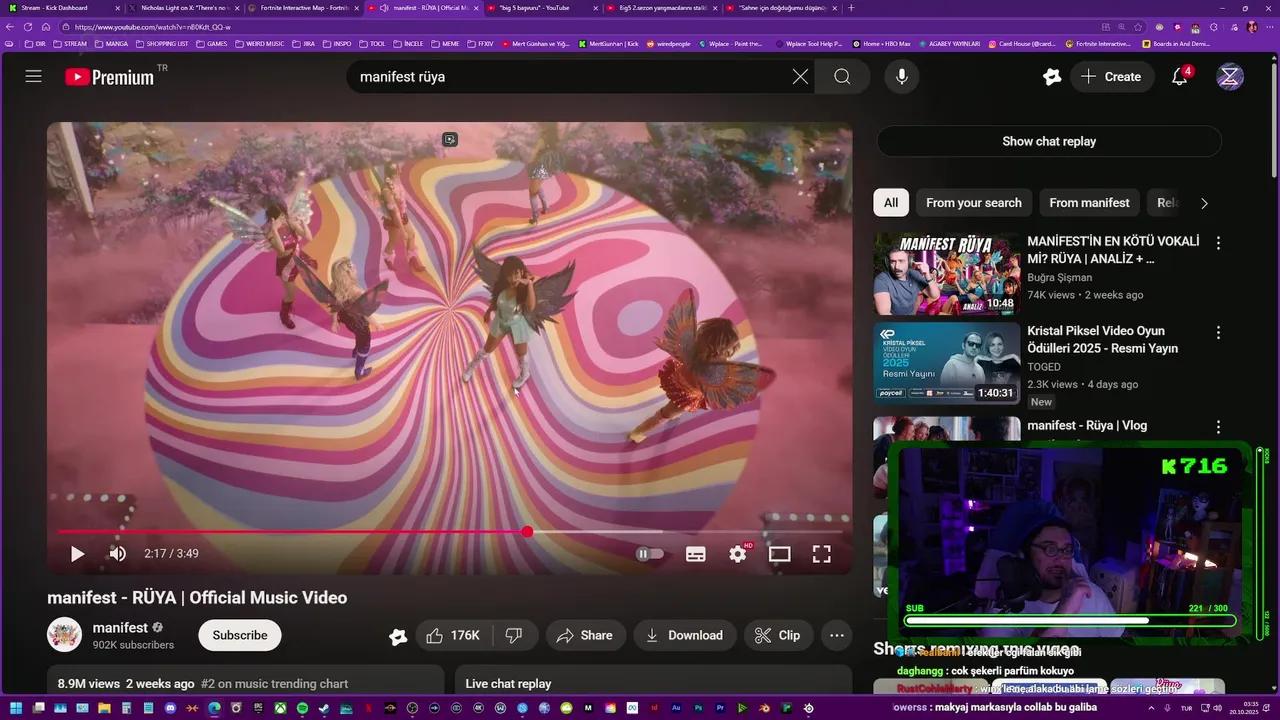Open options for Kristal Piksel video

point(1218,332)
